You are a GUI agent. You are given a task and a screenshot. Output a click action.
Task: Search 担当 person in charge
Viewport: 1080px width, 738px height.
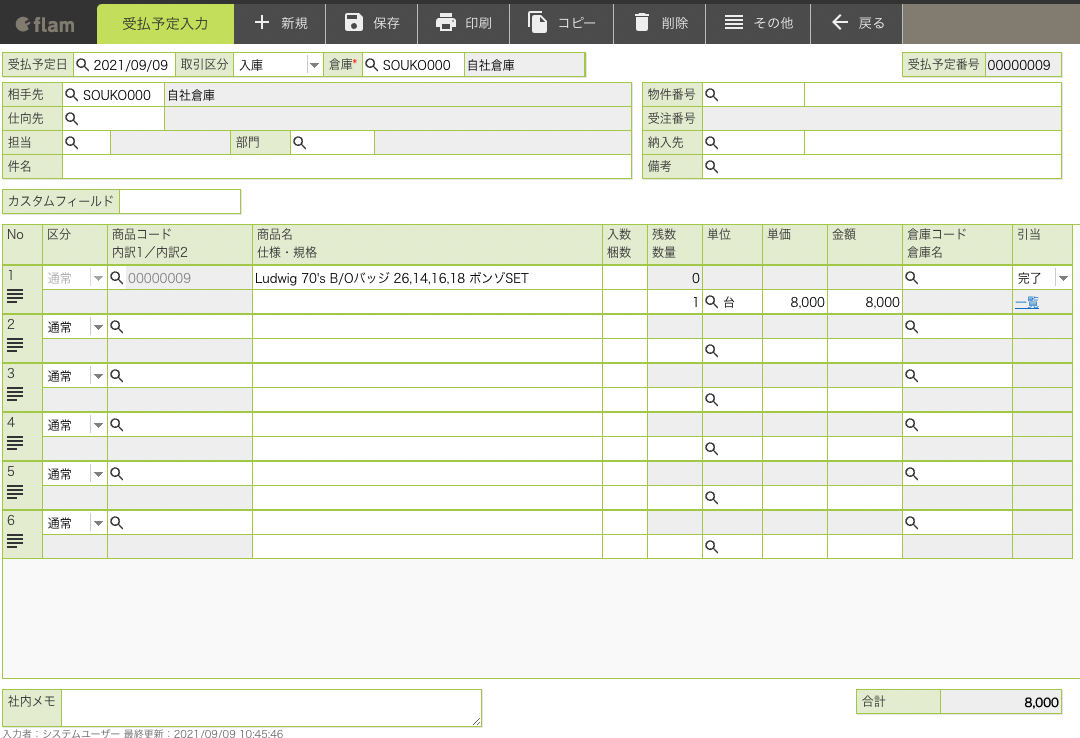tap(71, 143)
